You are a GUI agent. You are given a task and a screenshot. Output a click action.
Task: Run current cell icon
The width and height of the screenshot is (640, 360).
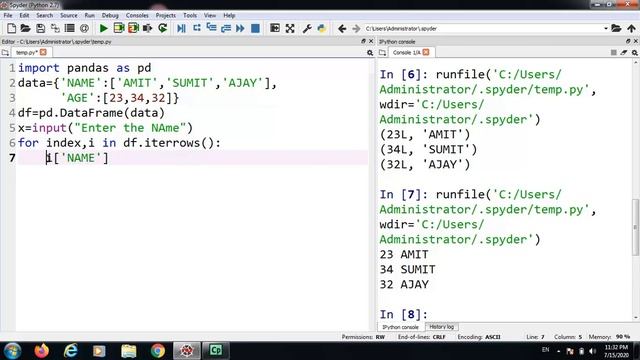point(119,28)
